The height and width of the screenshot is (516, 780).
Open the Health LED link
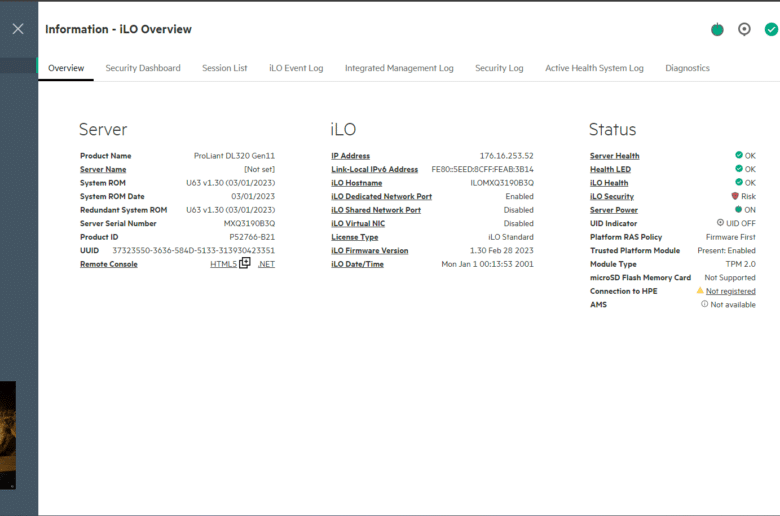coord(610,169)
